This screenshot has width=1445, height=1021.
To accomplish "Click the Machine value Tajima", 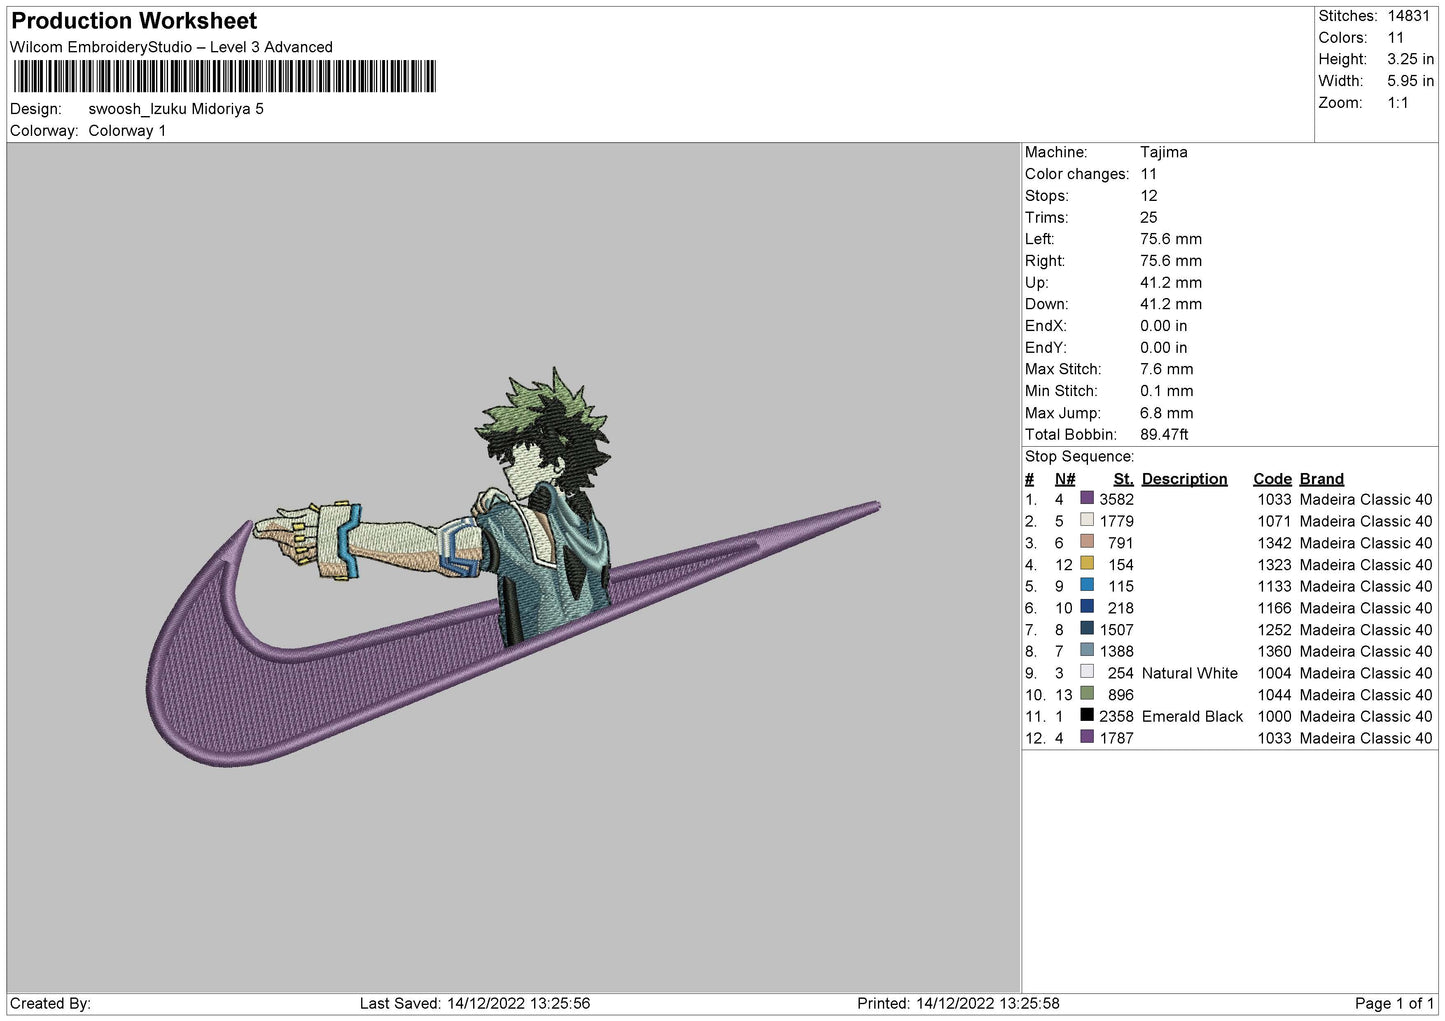I will click(x=1163, y=152).
